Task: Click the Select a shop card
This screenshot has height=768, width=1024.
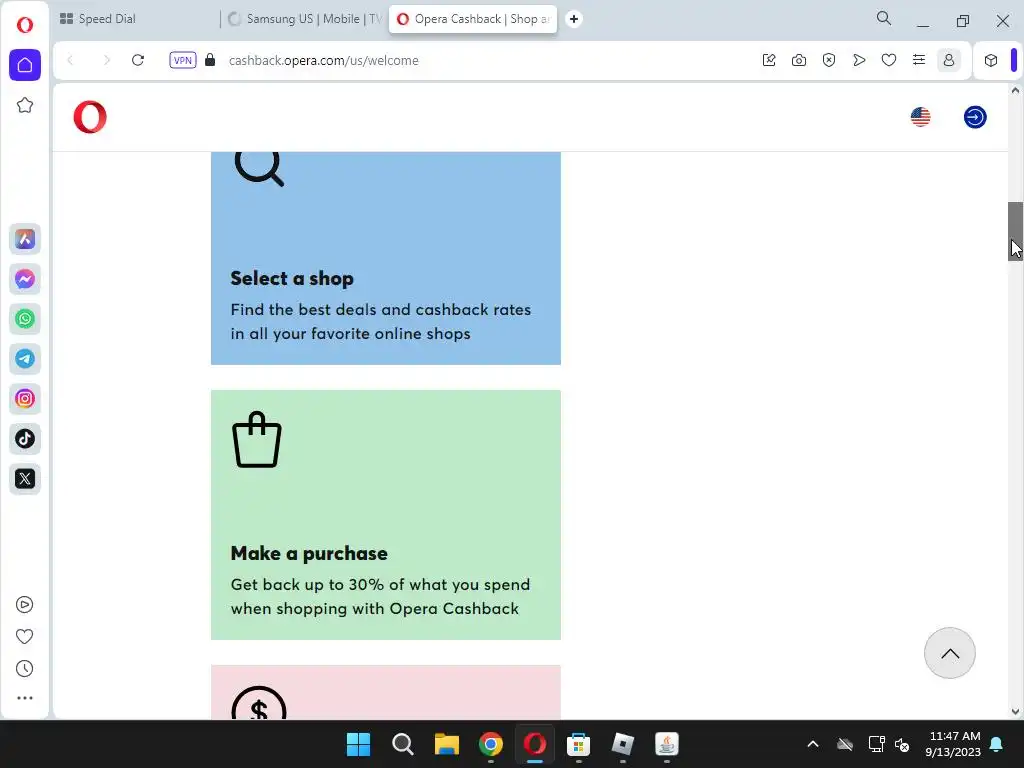Action: [x=385, y=259]
